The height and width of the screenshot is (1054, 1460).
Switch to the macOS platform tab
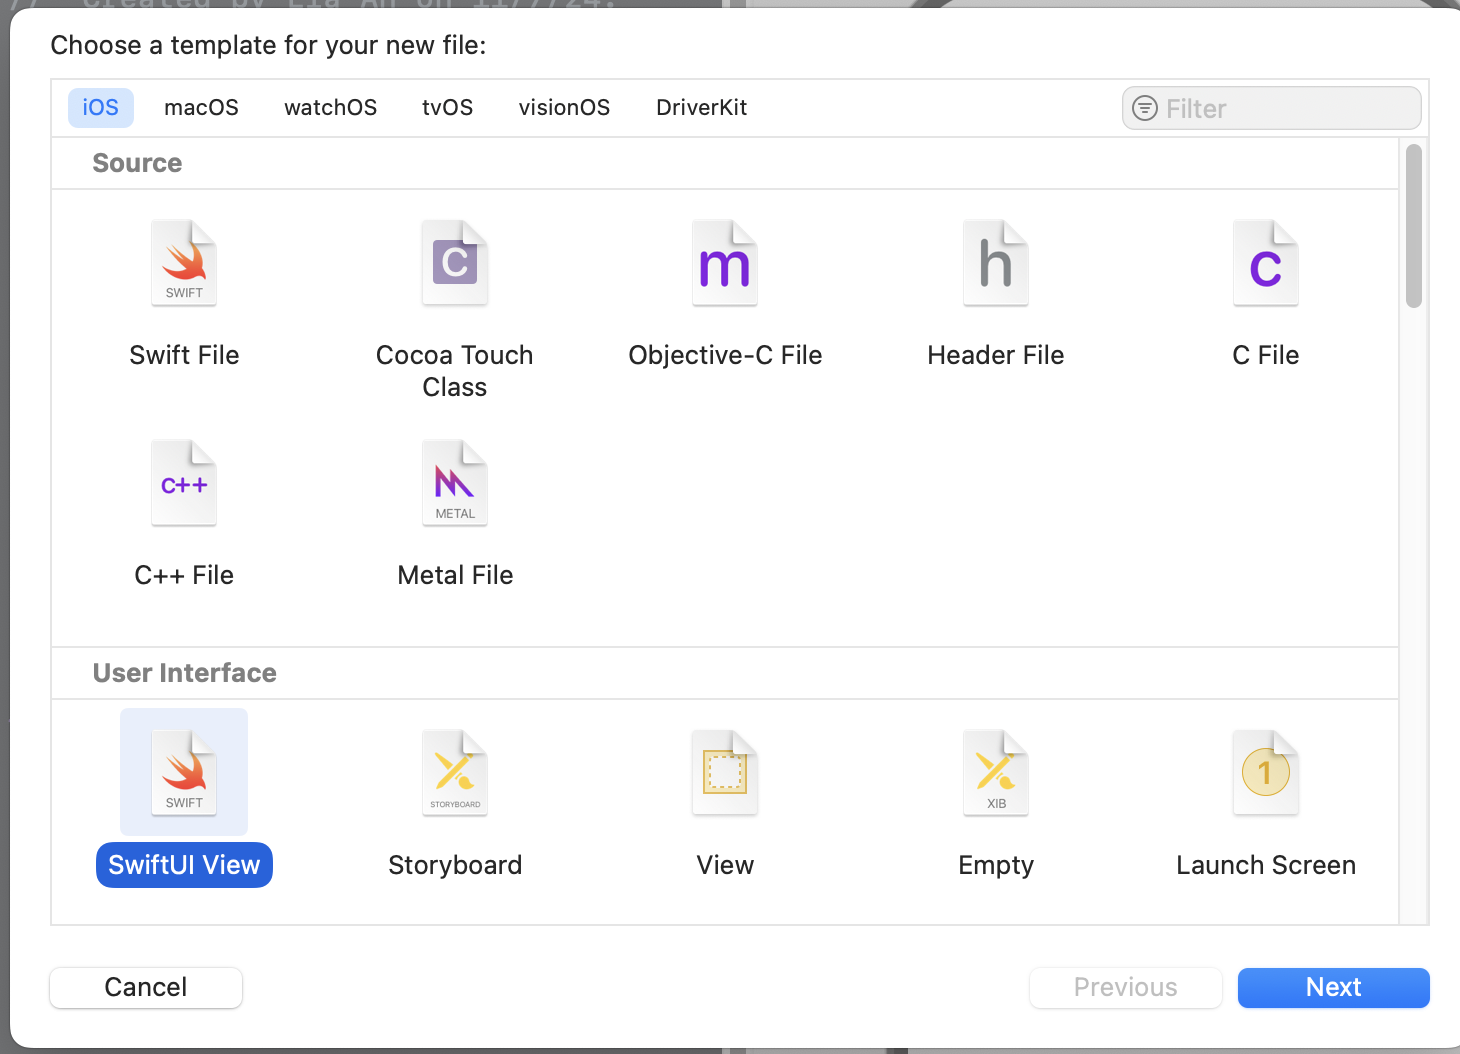coord(201,107)
